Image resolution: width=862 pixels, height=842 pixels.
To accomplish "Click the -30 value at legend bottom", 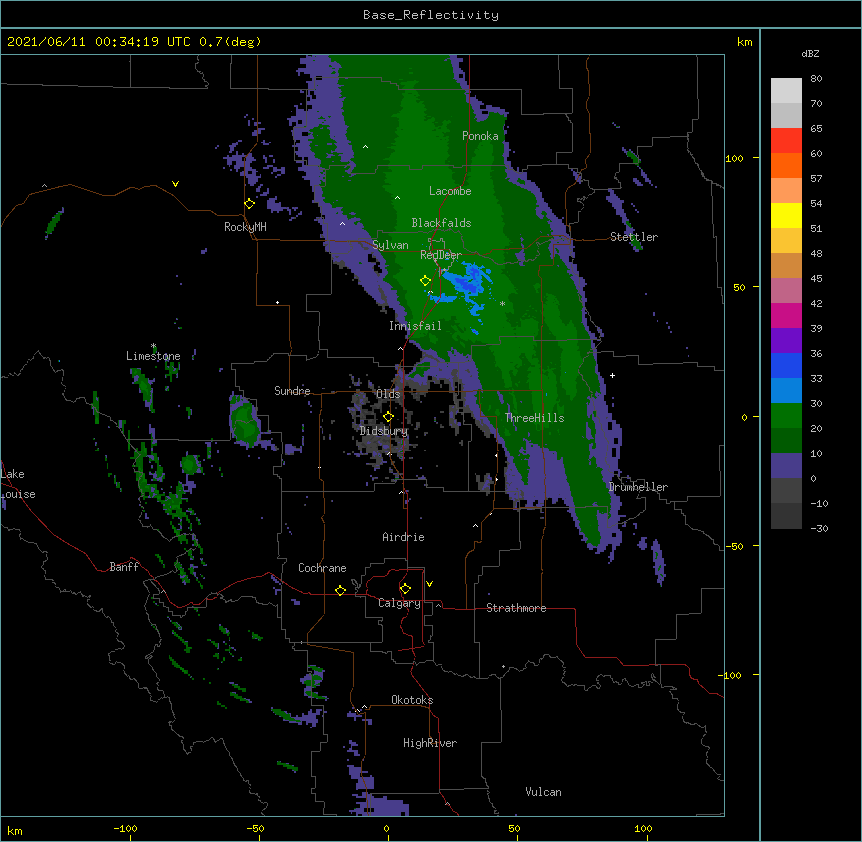I will (x=819, y=528).
